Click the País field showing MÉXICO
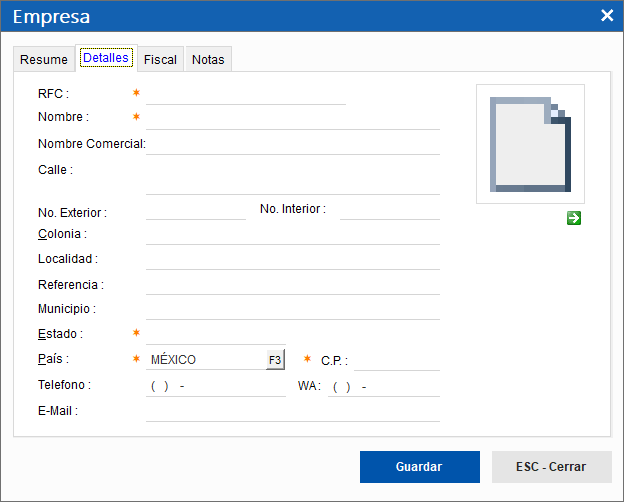624x502 pixels. tap(206, 360)
